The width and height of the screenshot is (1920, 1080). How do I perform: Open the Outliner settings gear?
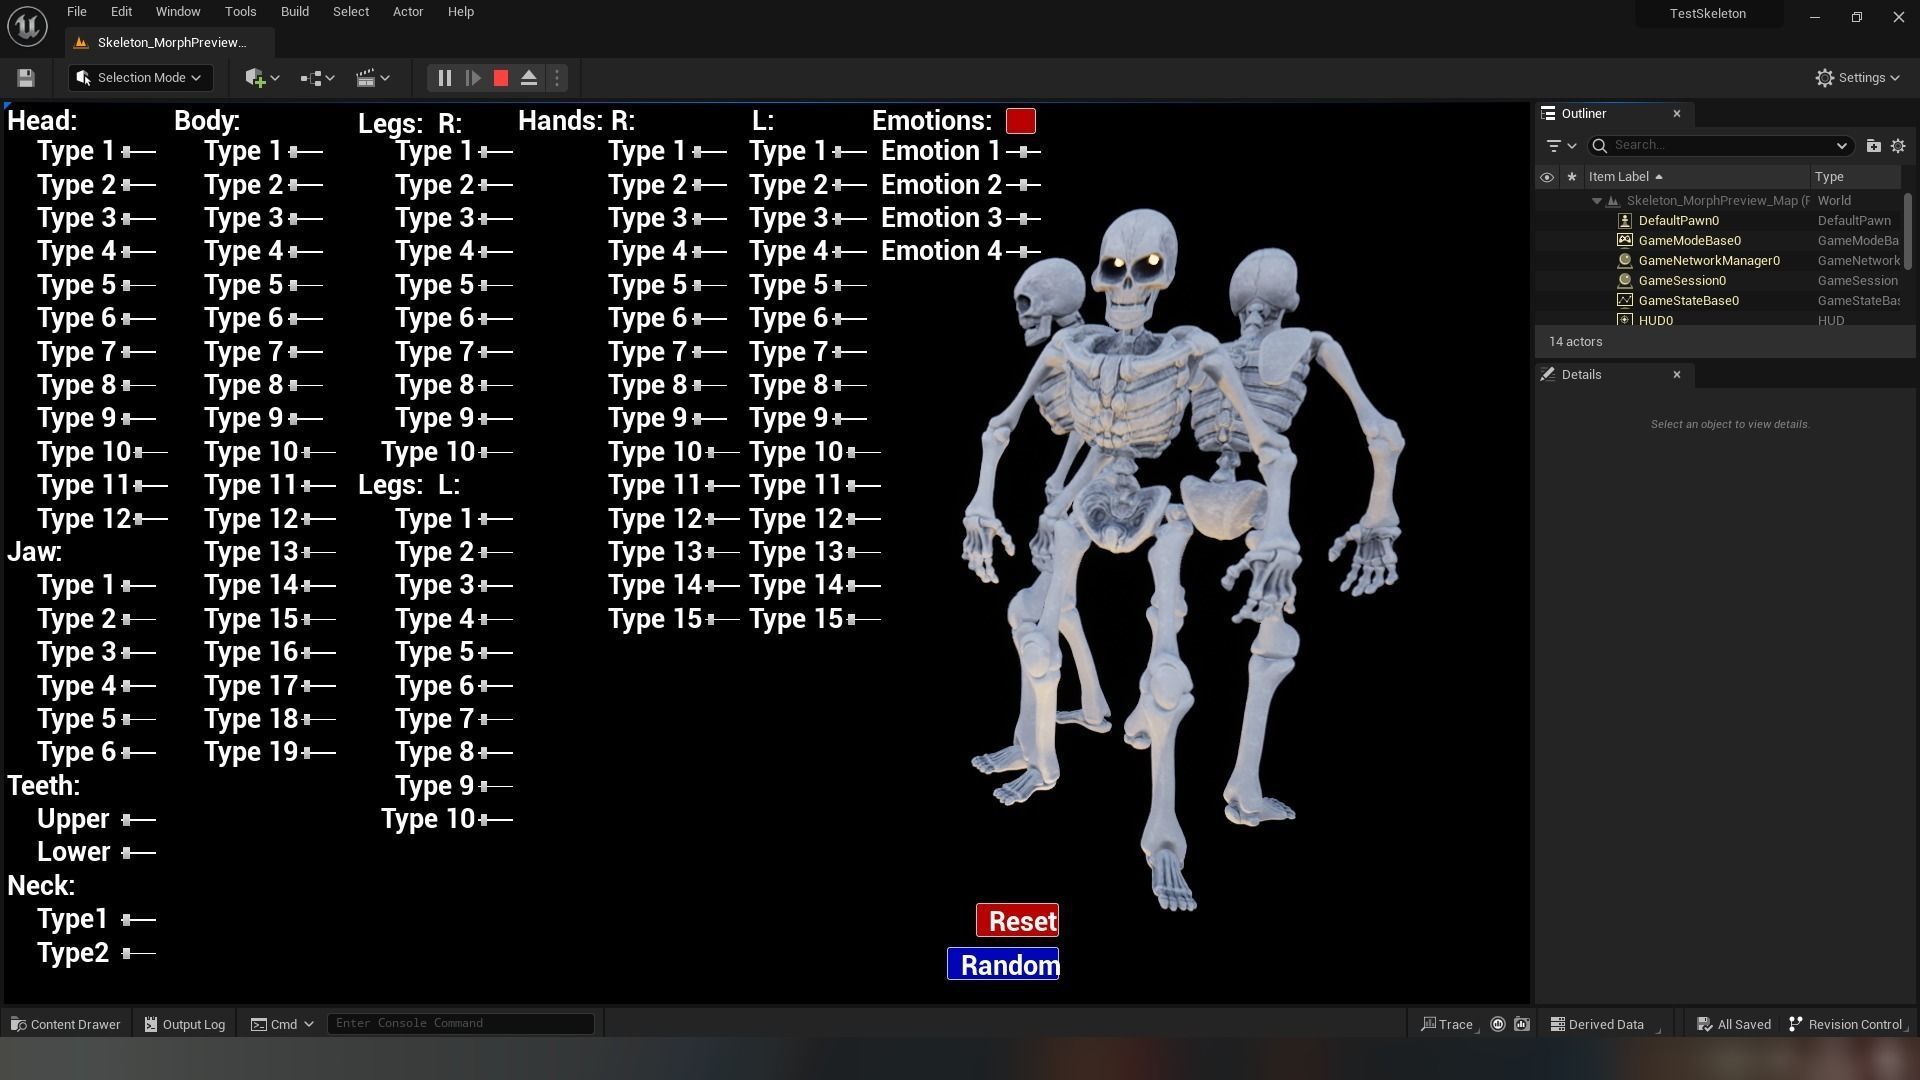coord(1898,146)
